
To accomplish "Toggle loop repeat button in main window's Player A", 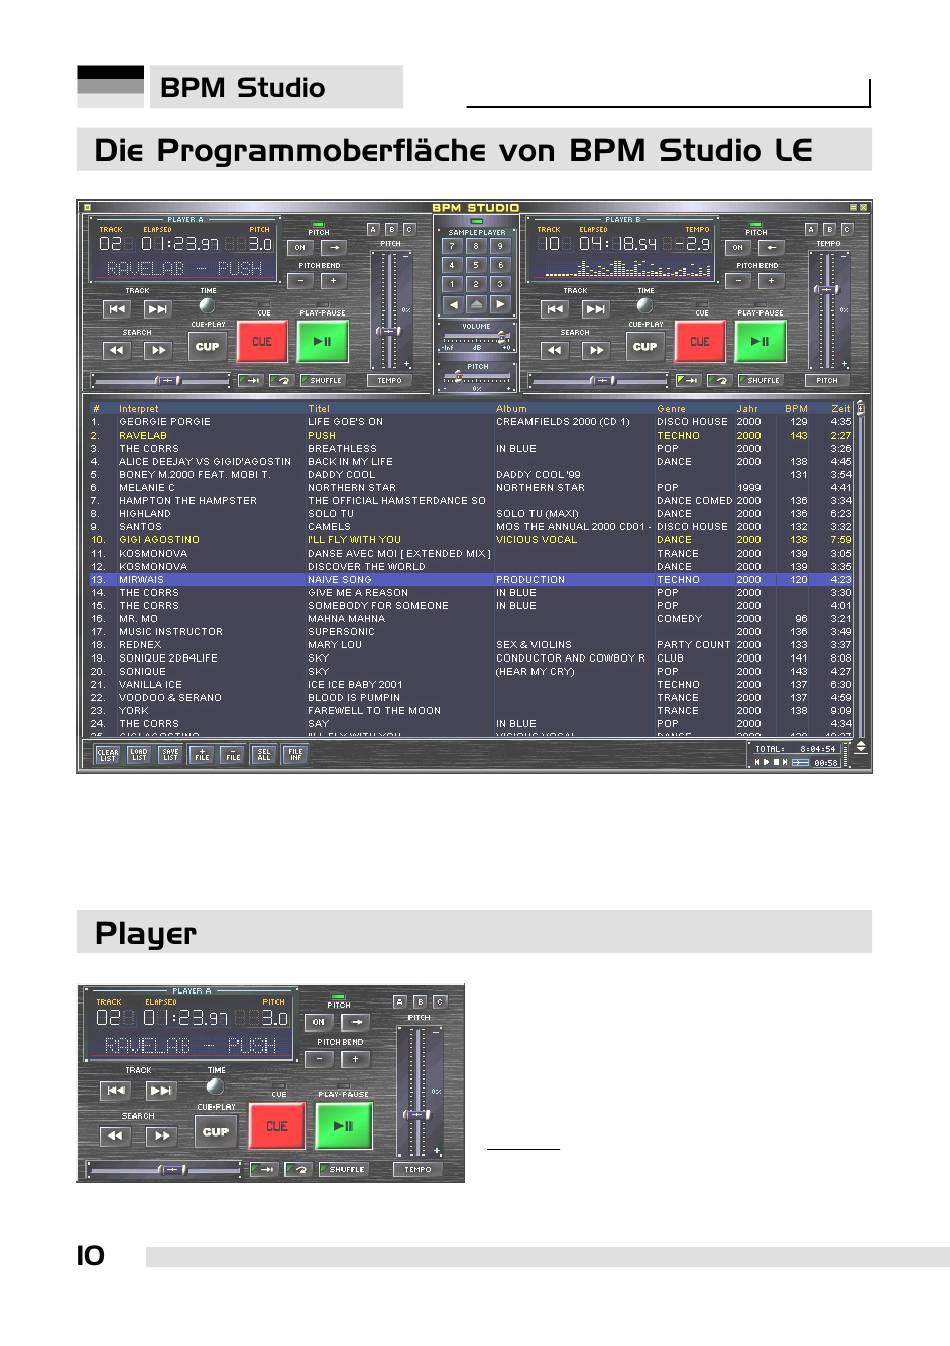I will (x=281, y=380).
